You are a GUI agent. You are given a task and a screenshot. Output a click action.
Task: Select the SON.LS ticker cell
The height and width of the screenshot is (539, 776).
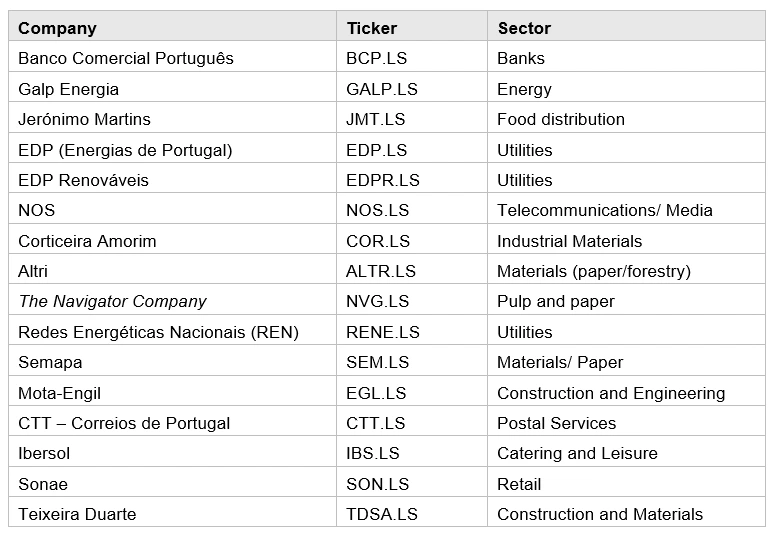click(412, 482)
